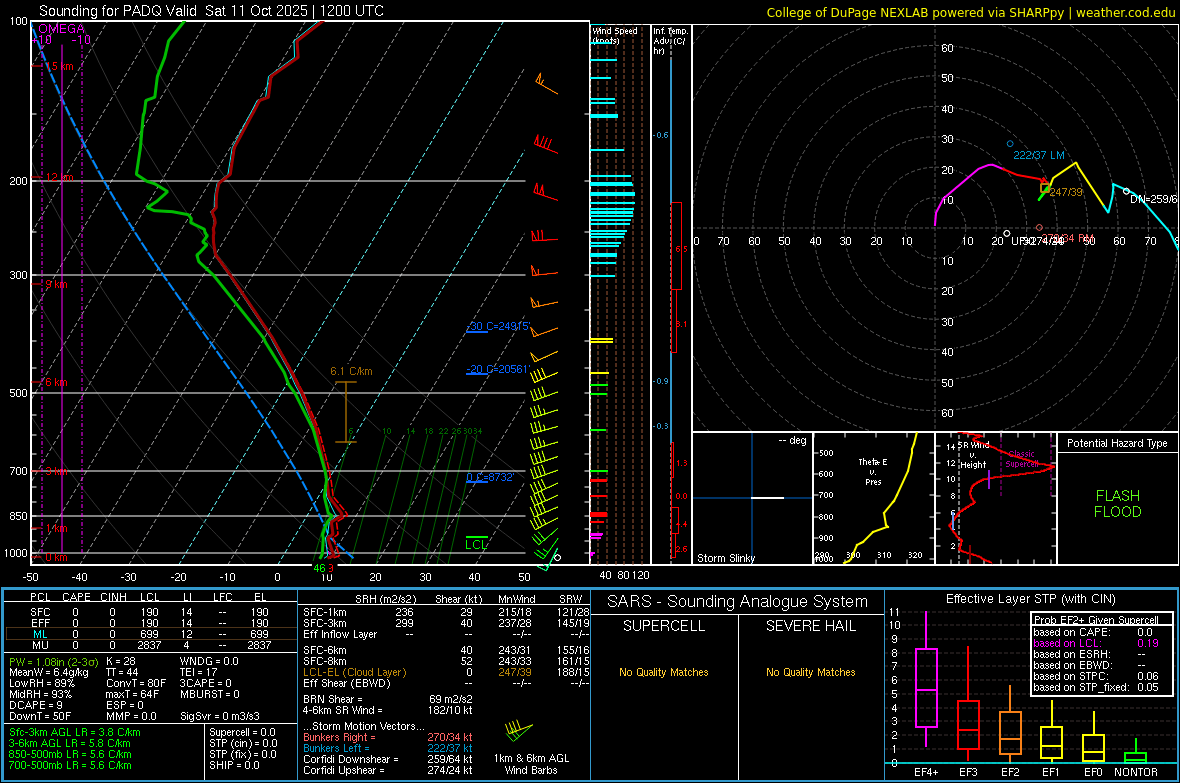1180x783 pixels.
Task: Click the green LCL marker label
Action: [476, 544]
